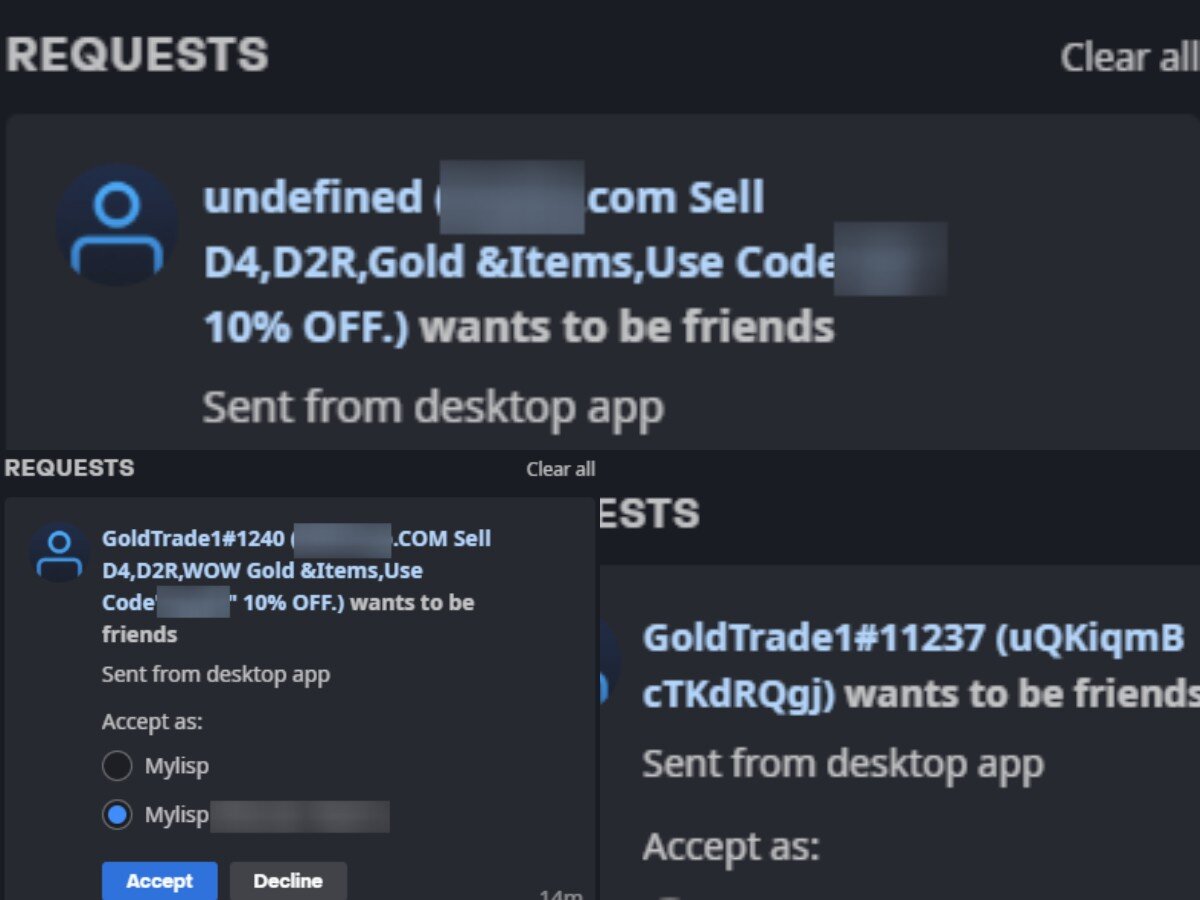Select the second Mylisp radio button
This screenshot has width=1200, height=900.
coord(117,815)
